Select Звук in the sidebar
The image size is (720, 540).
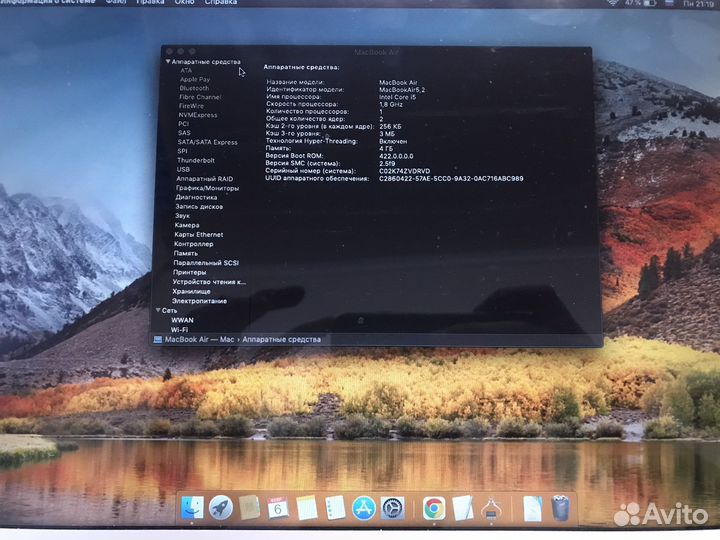(x=182, y=215)
